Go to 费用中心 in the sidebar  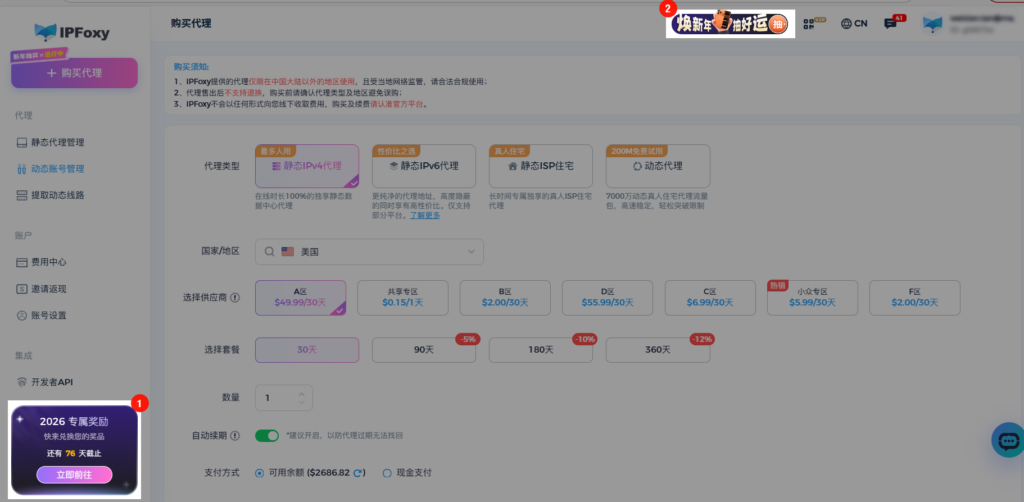[x=48, y=262]
